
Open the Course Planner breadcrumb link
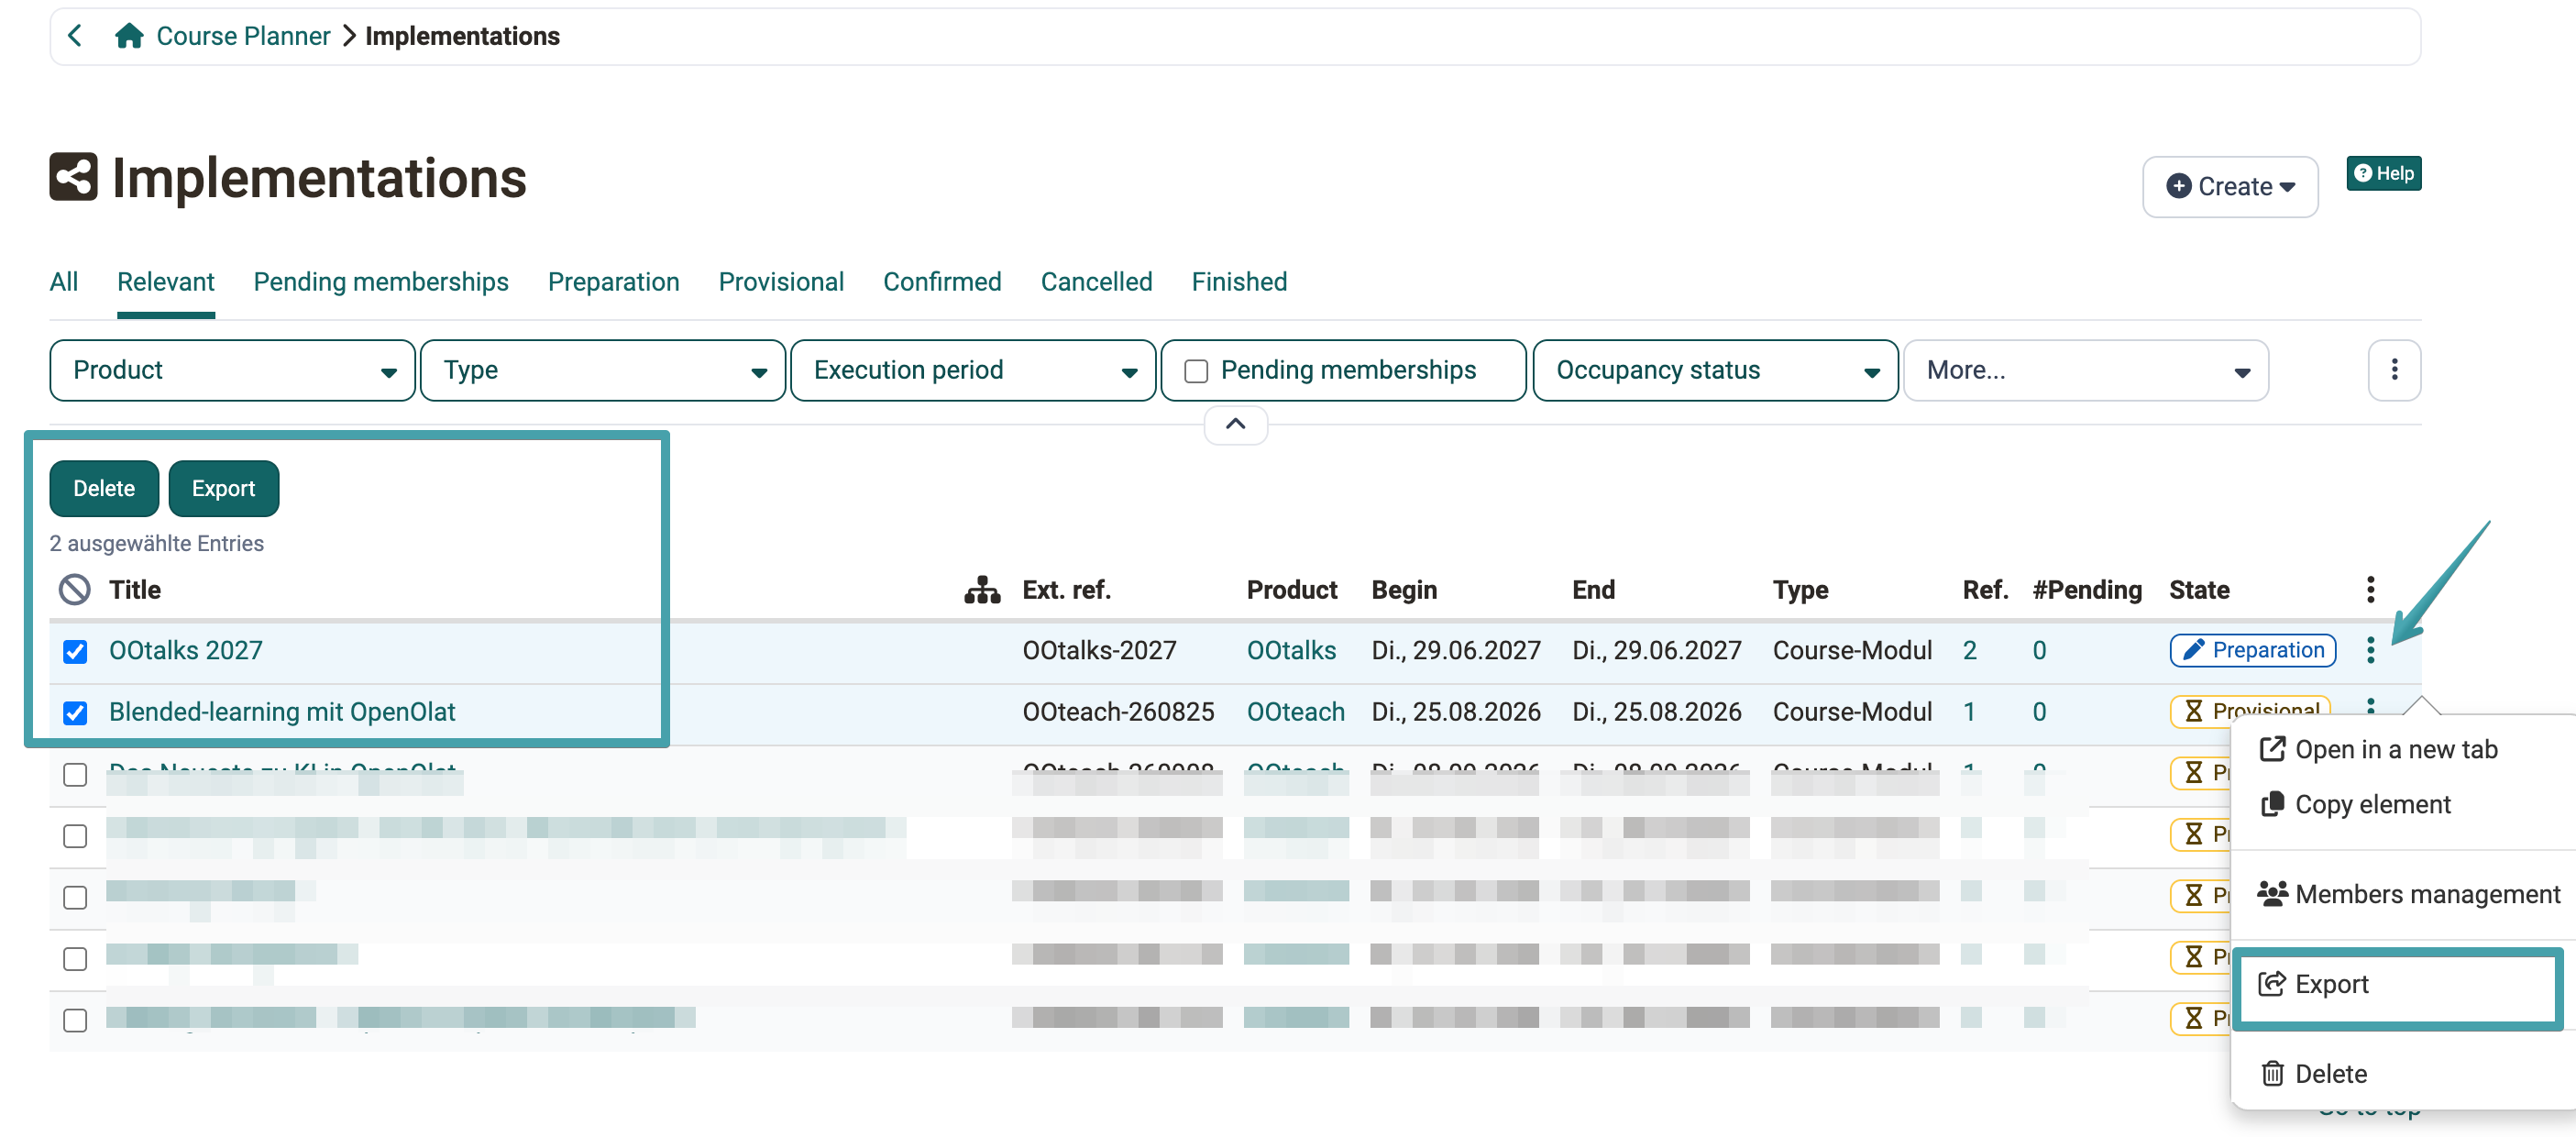tap(243, 37)
